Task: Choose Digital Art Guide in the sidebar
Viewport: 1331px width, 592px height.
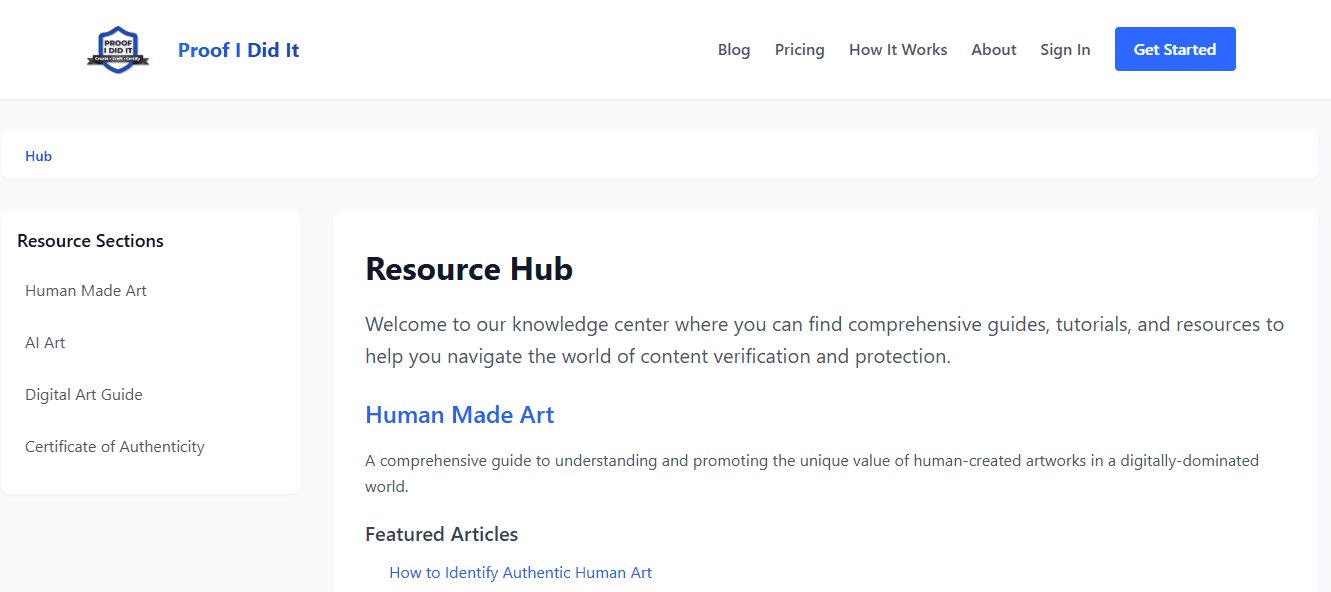Action: (x=84, y=395)
